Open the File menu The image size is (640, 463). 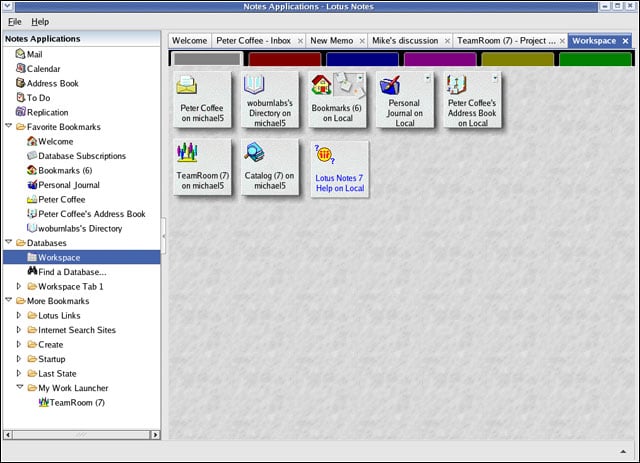tap(14, 21)
